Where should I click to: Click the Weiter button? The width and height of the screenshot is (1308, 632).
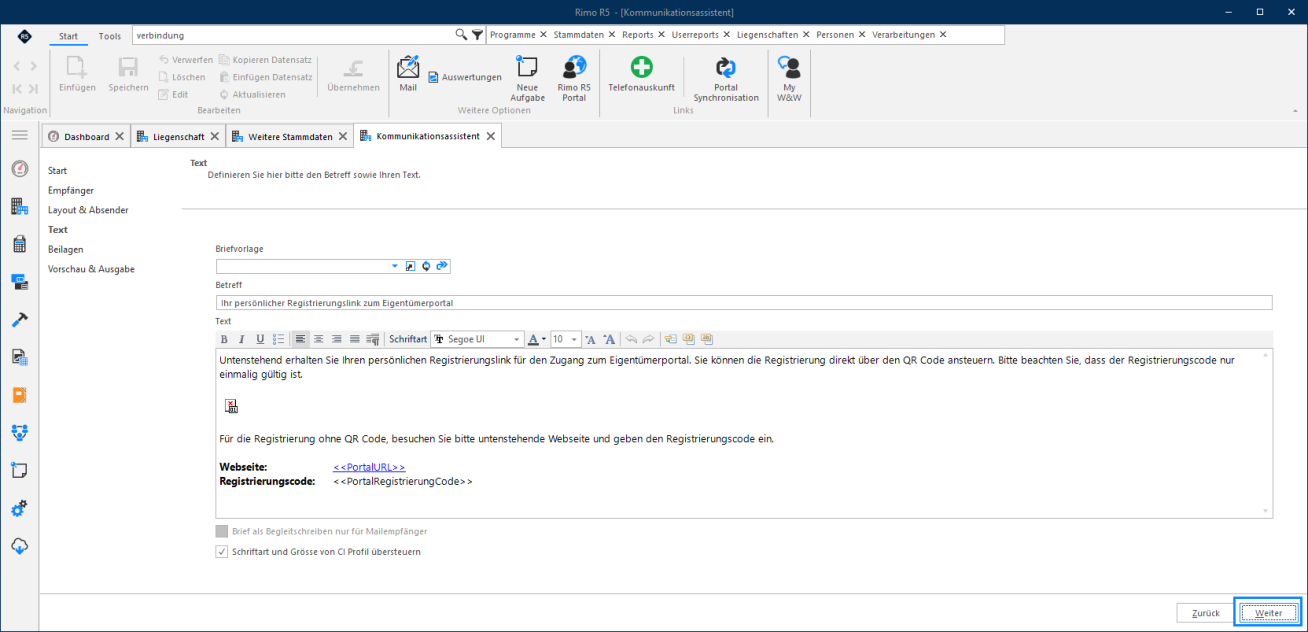(x=1268, y=612)
